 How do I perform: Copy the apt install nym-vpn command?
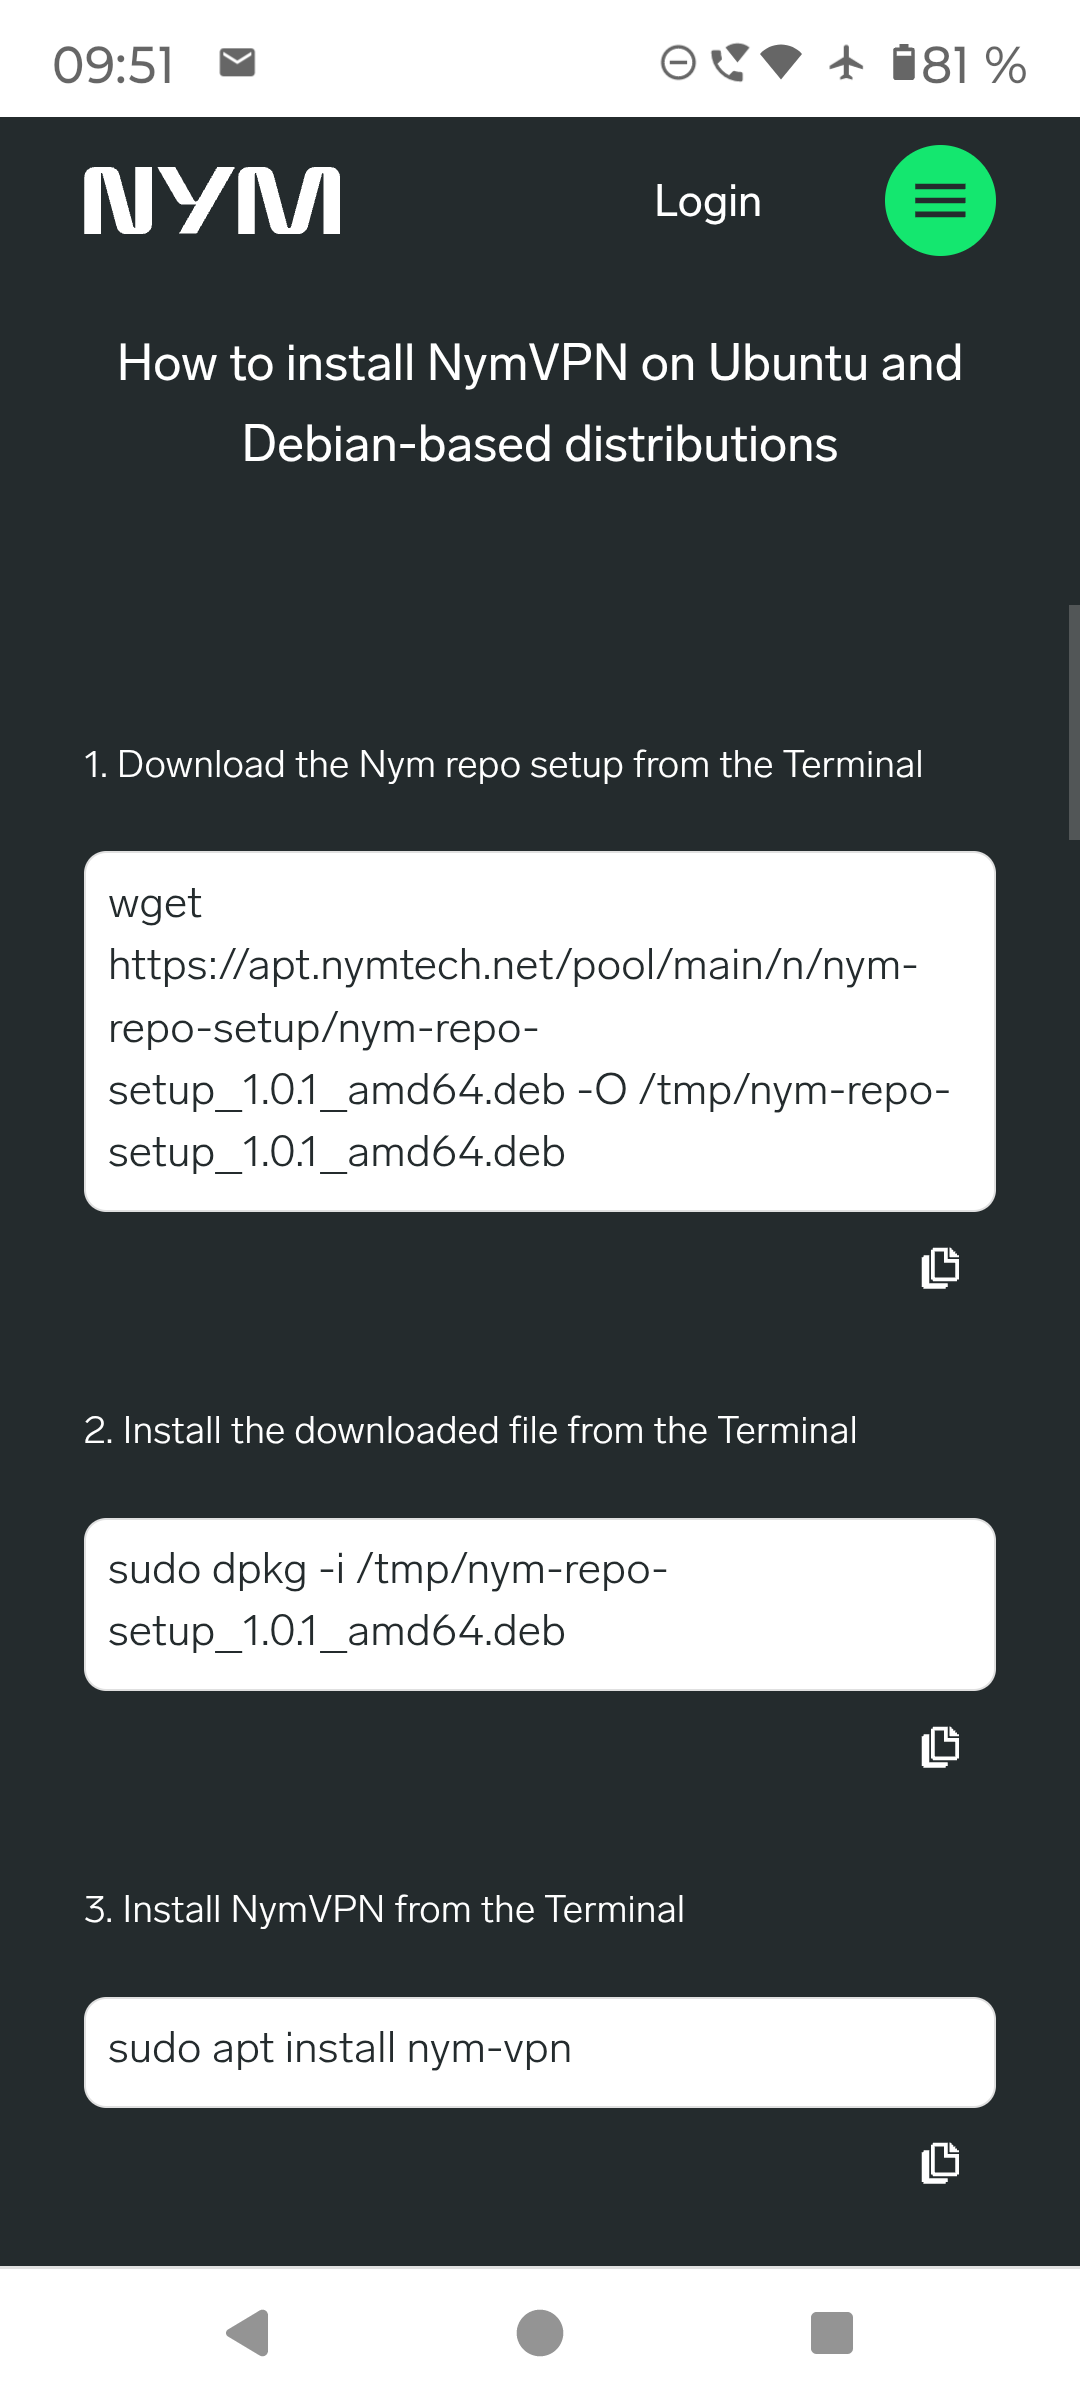point(940,2162)
